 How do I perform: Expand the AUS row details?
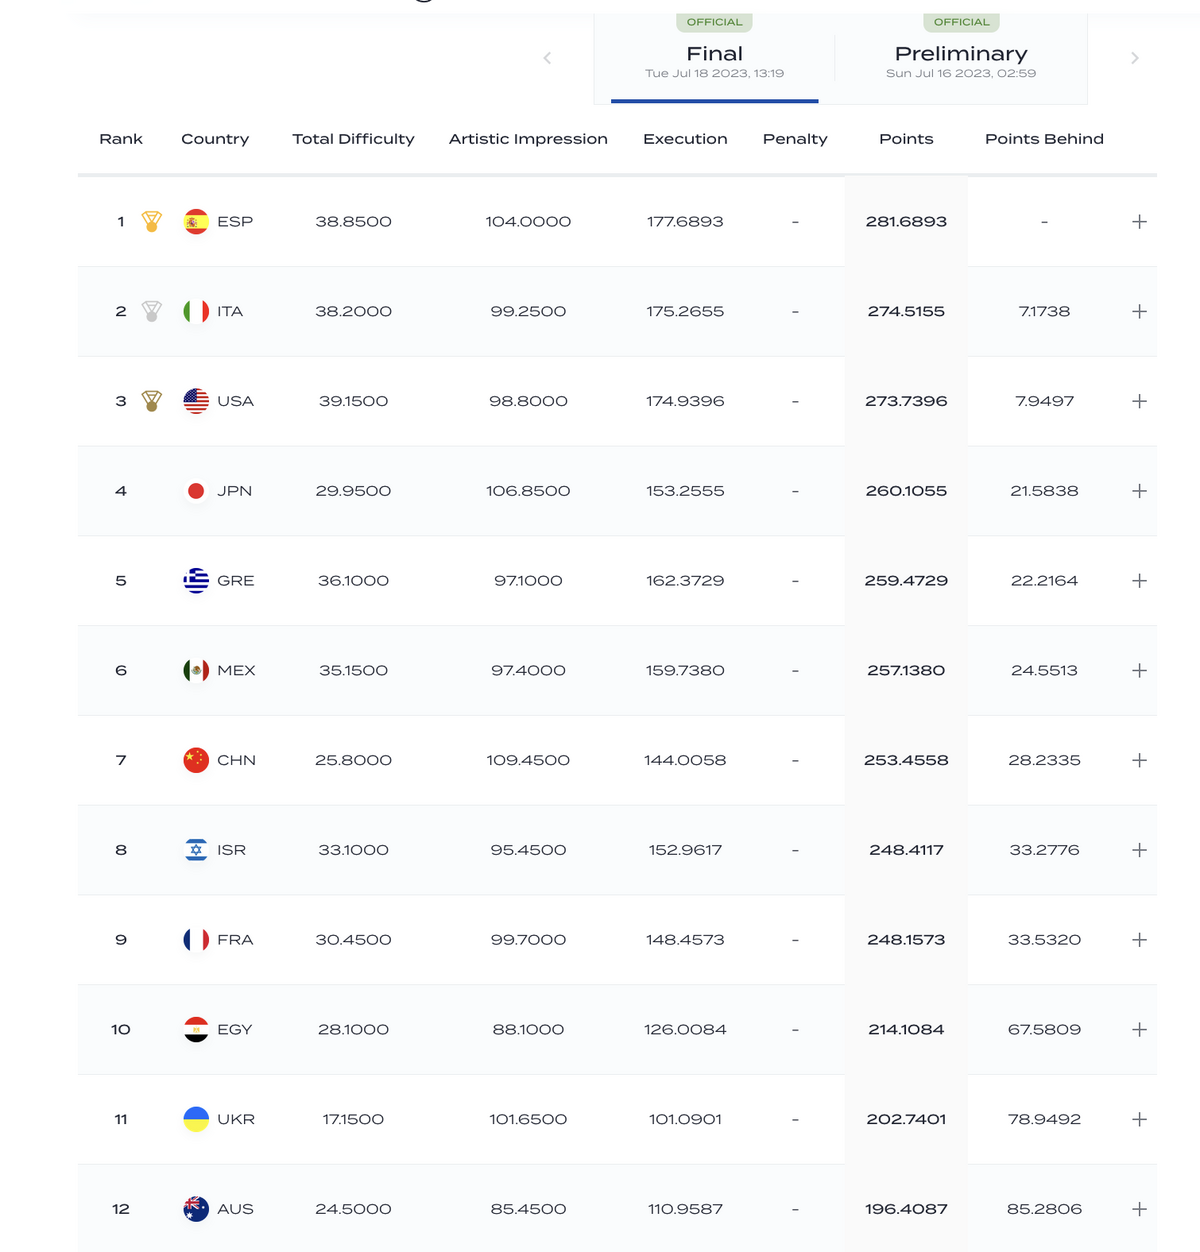1139,1209
